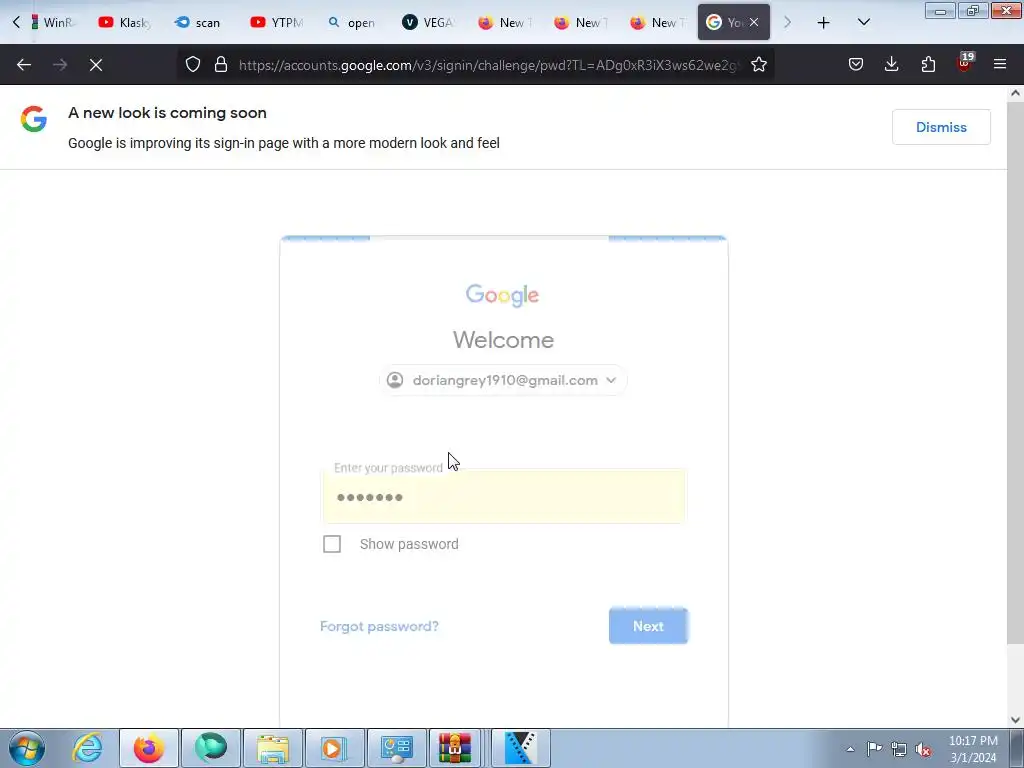This screenshot has width=1024, height=768.
Task: Go back using the browser back arrow
Action: [24, 65]
